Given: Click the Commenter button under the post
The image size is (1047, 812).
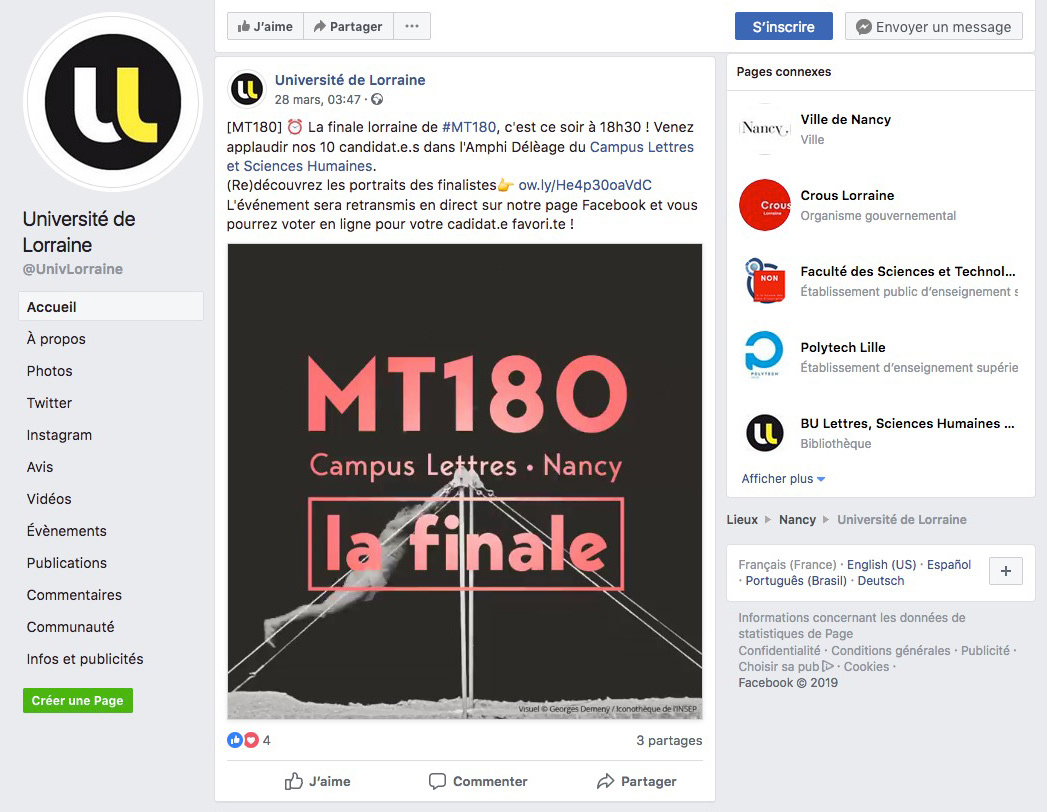Looking at the screenshot, I should (x=478, y=781).
